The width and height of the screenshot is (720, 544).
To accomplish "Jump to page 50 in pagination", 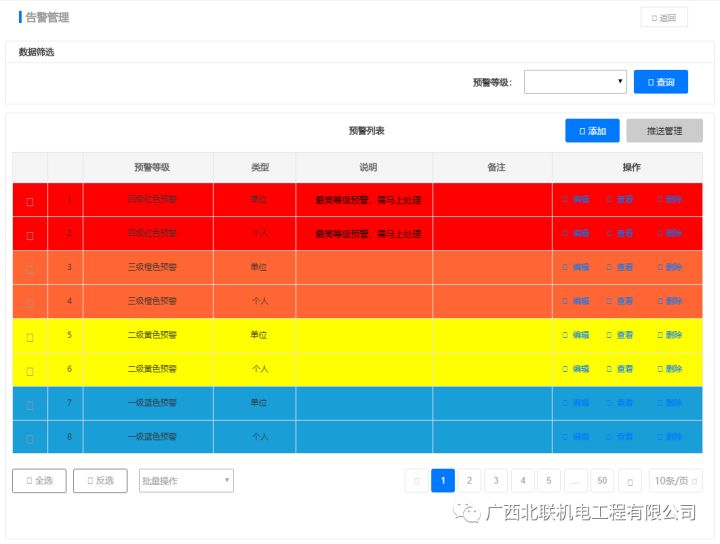I will click(x=602, y=481).
